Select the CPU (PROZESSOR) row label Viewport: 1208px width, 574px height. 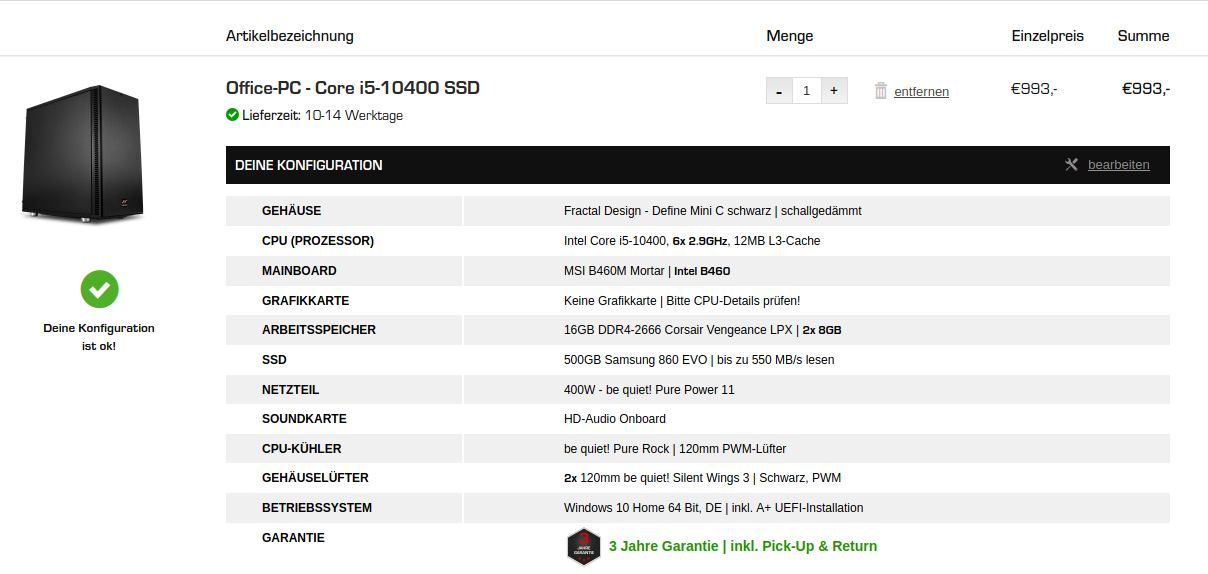[318, 241]
